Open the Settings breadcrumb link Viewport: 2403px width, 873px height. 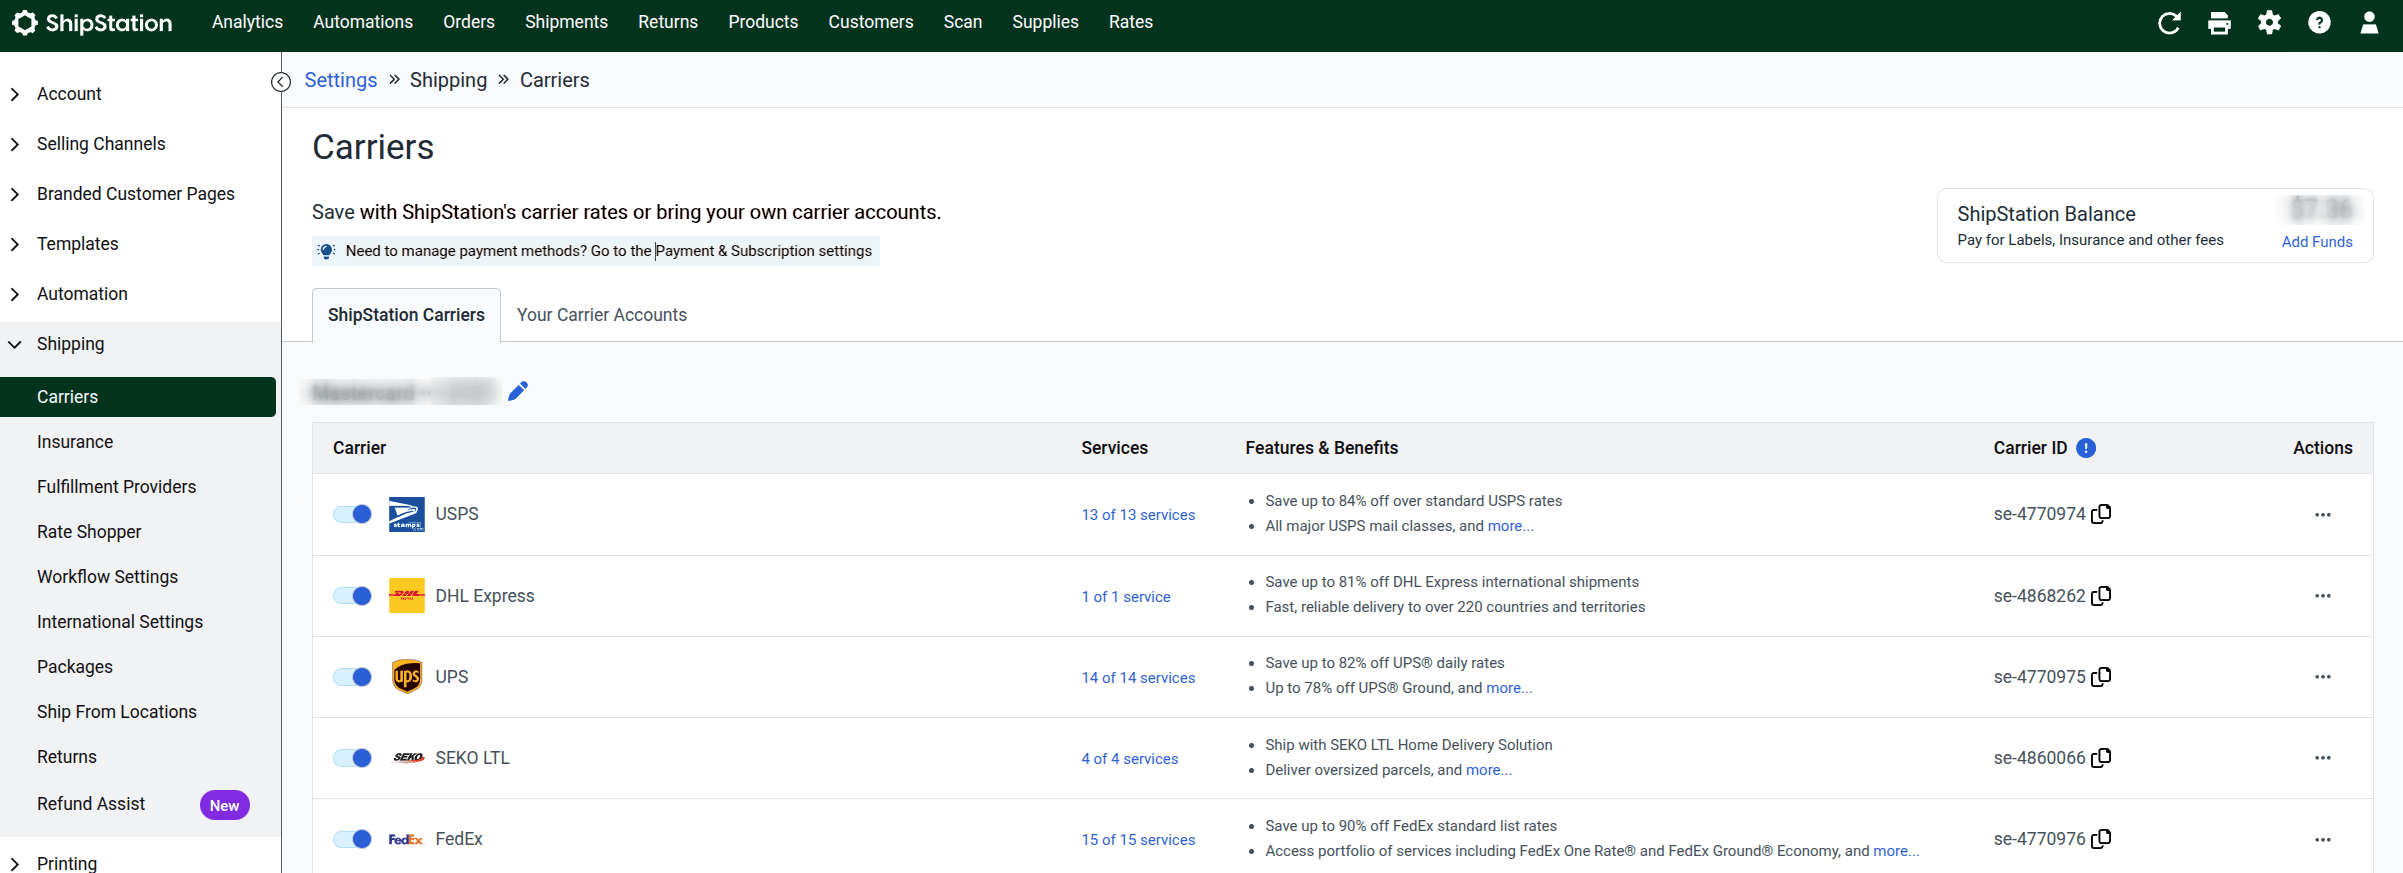click(341, 80)
